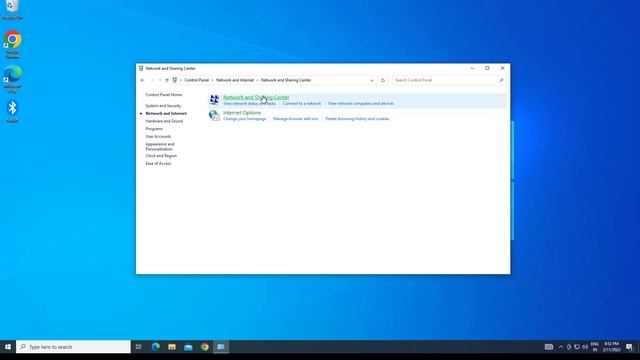Screen dimensions: 640x360
Task: Open the touch keyboard tray icon
Action: click(549, 347)
